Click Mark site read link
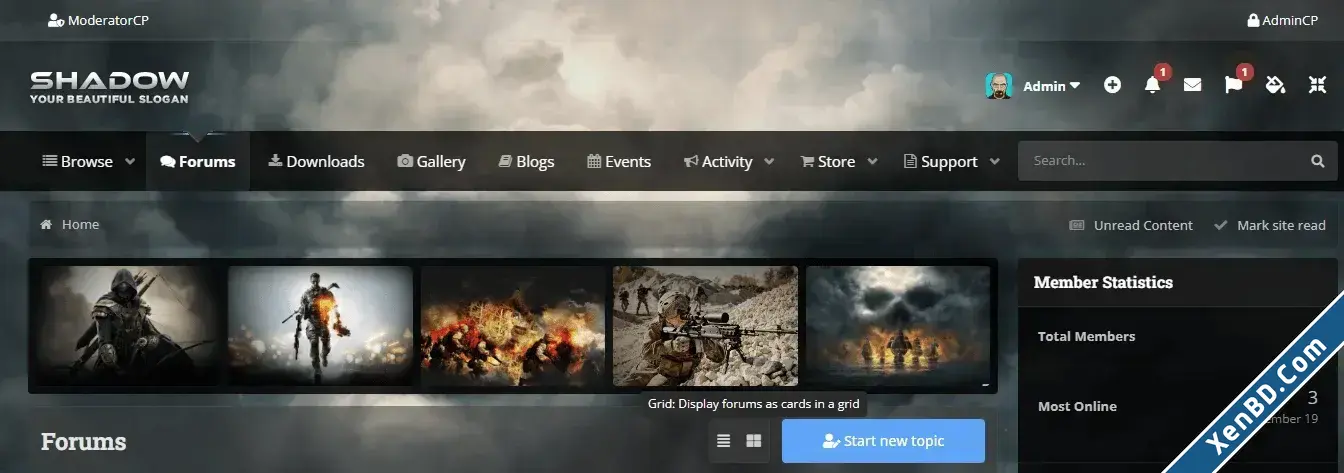The image size is (1344, 473). [x=1270, y=225]
